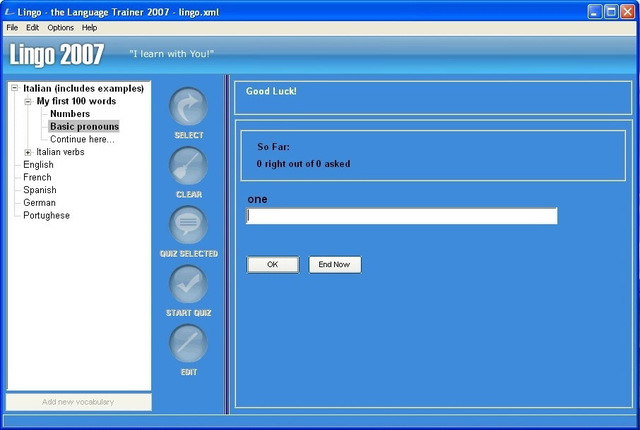Select My first 100 words in the tree
The width and height of the screenshot is (640, 430).
click(76, 101)
